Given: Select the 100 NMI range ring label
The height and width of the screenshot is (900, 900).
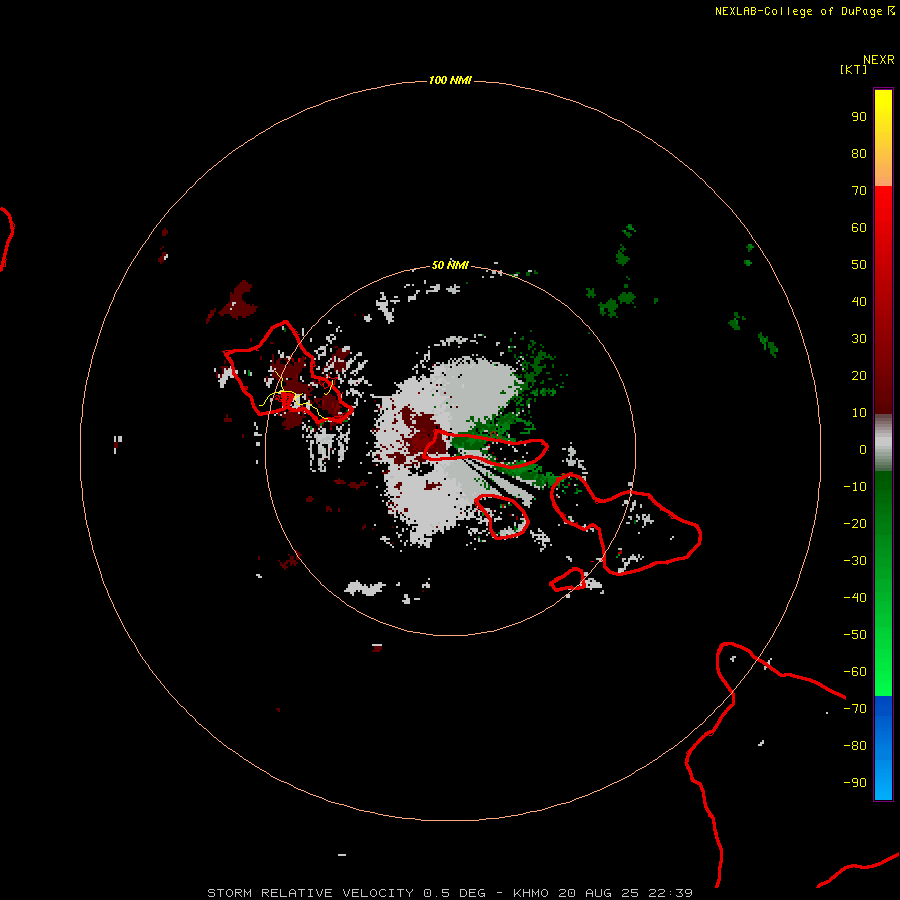Looking at the screenshot, I should click(450, 80).
